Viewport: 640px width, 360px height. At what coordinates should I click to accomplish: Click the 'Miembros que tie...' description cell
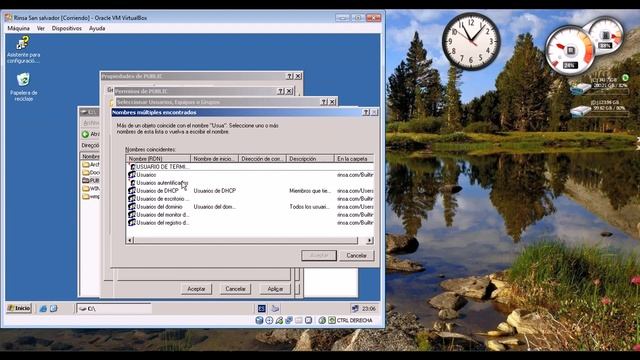310,191
